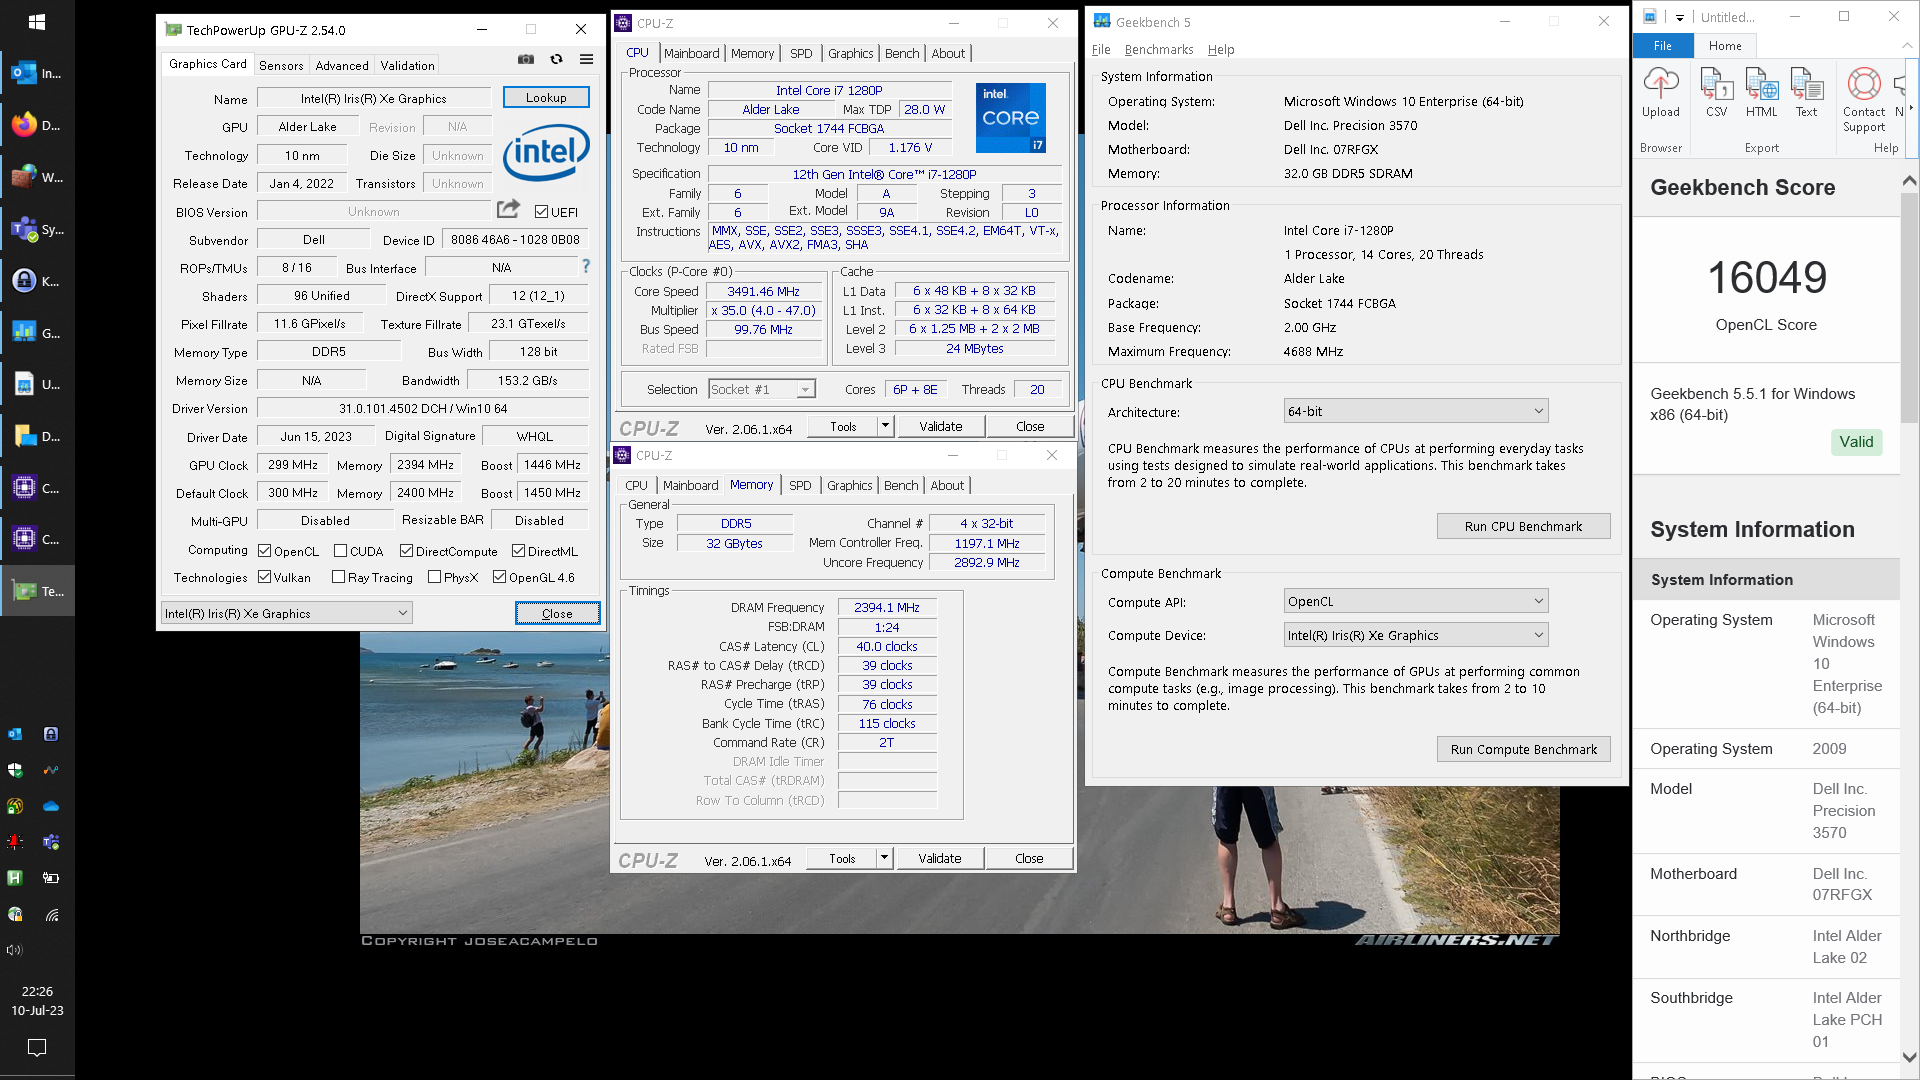
Task: Open the Windows Start button
Action: click(37, 21)
